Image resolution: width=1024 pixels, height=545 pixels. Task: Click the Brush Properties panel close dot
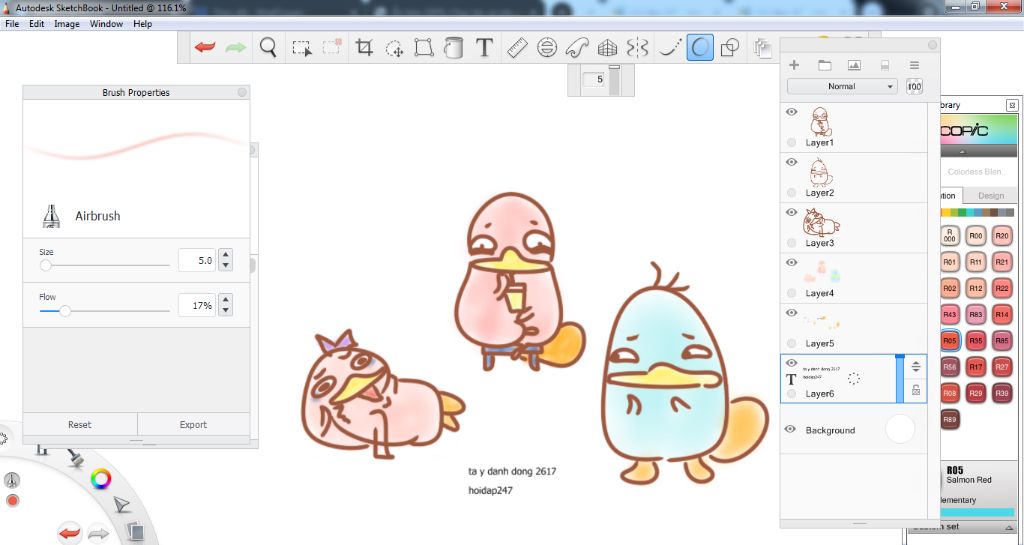242,93
